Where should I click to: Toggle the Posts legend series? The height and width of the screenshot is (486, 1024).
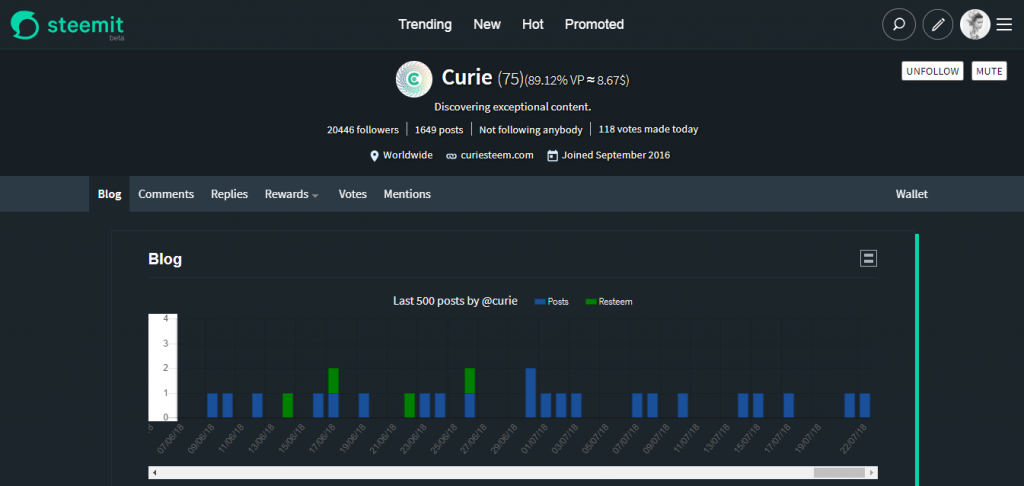[552, 302]
